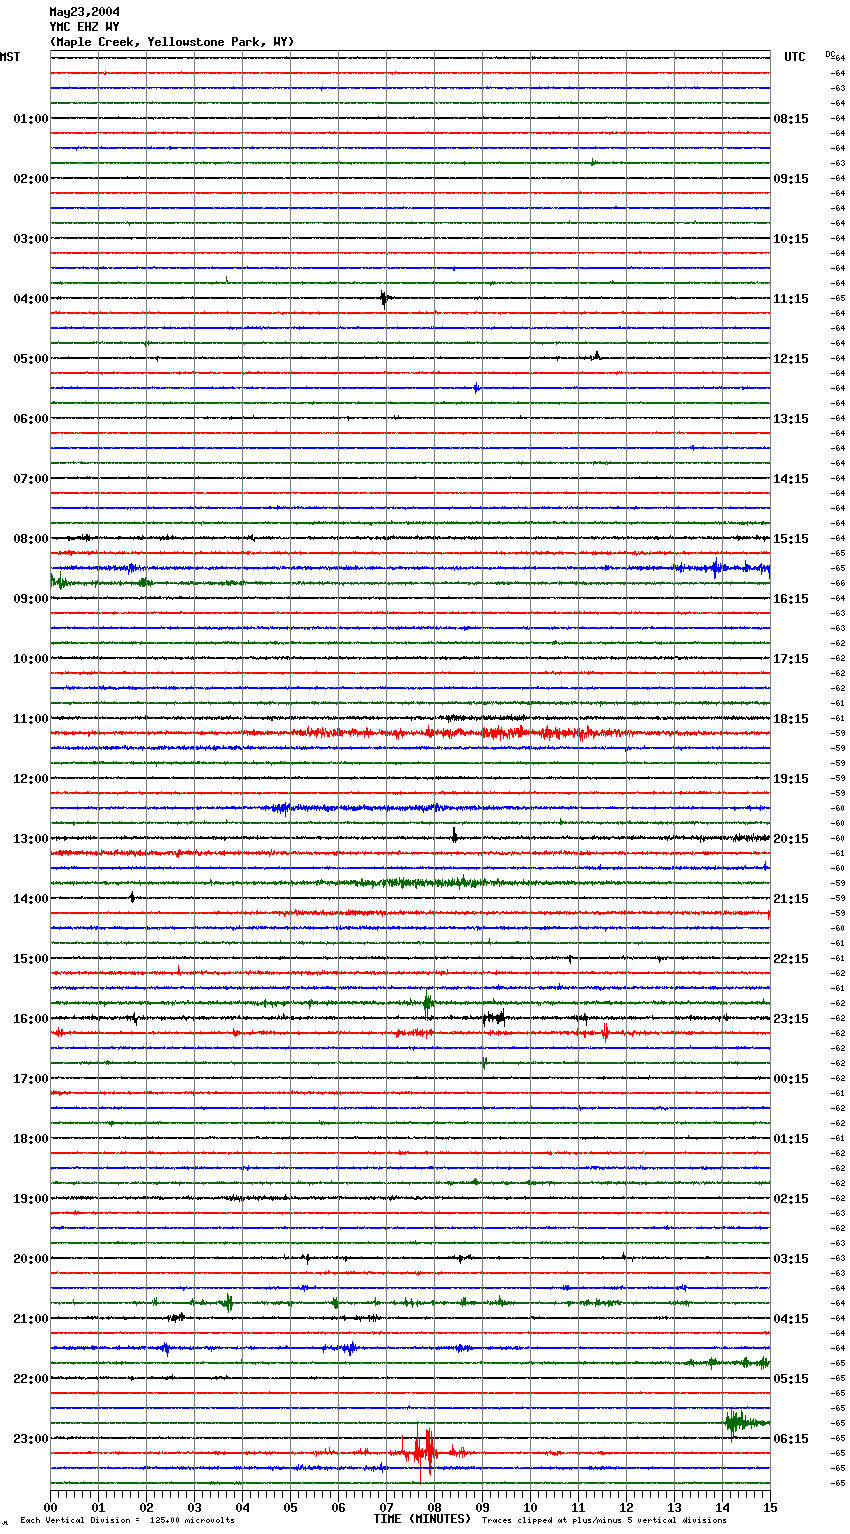Click the Maple Creek, Yellowstone Park location title
Image resolution: width=850 pixels, height=1534 pixels.
(171, 42)
